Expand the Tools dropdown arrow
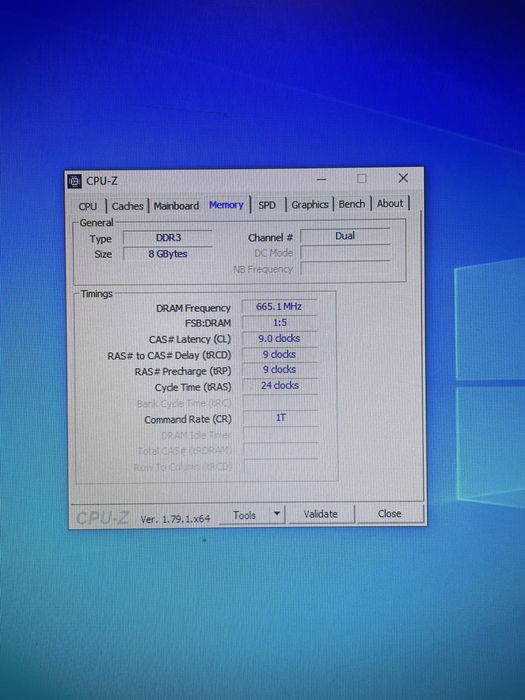This screenshot has height=700, width=525. point(277,514)
